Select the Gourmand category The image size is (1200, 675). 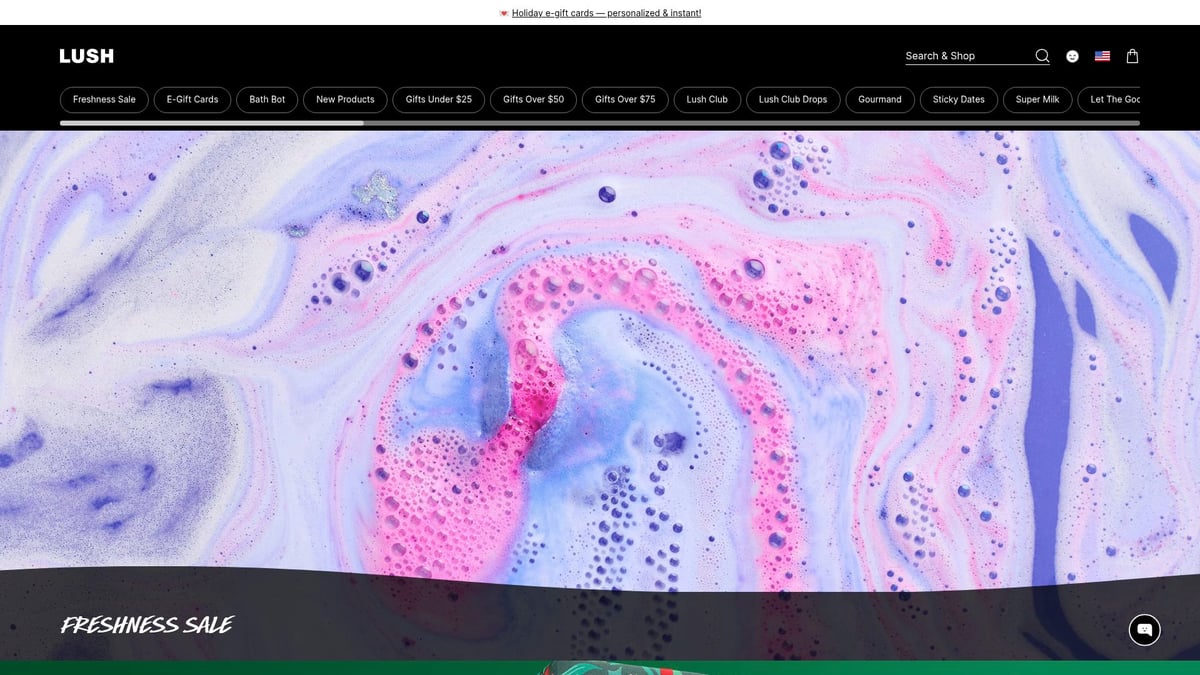pyautogui.click(x=879, y=100)
